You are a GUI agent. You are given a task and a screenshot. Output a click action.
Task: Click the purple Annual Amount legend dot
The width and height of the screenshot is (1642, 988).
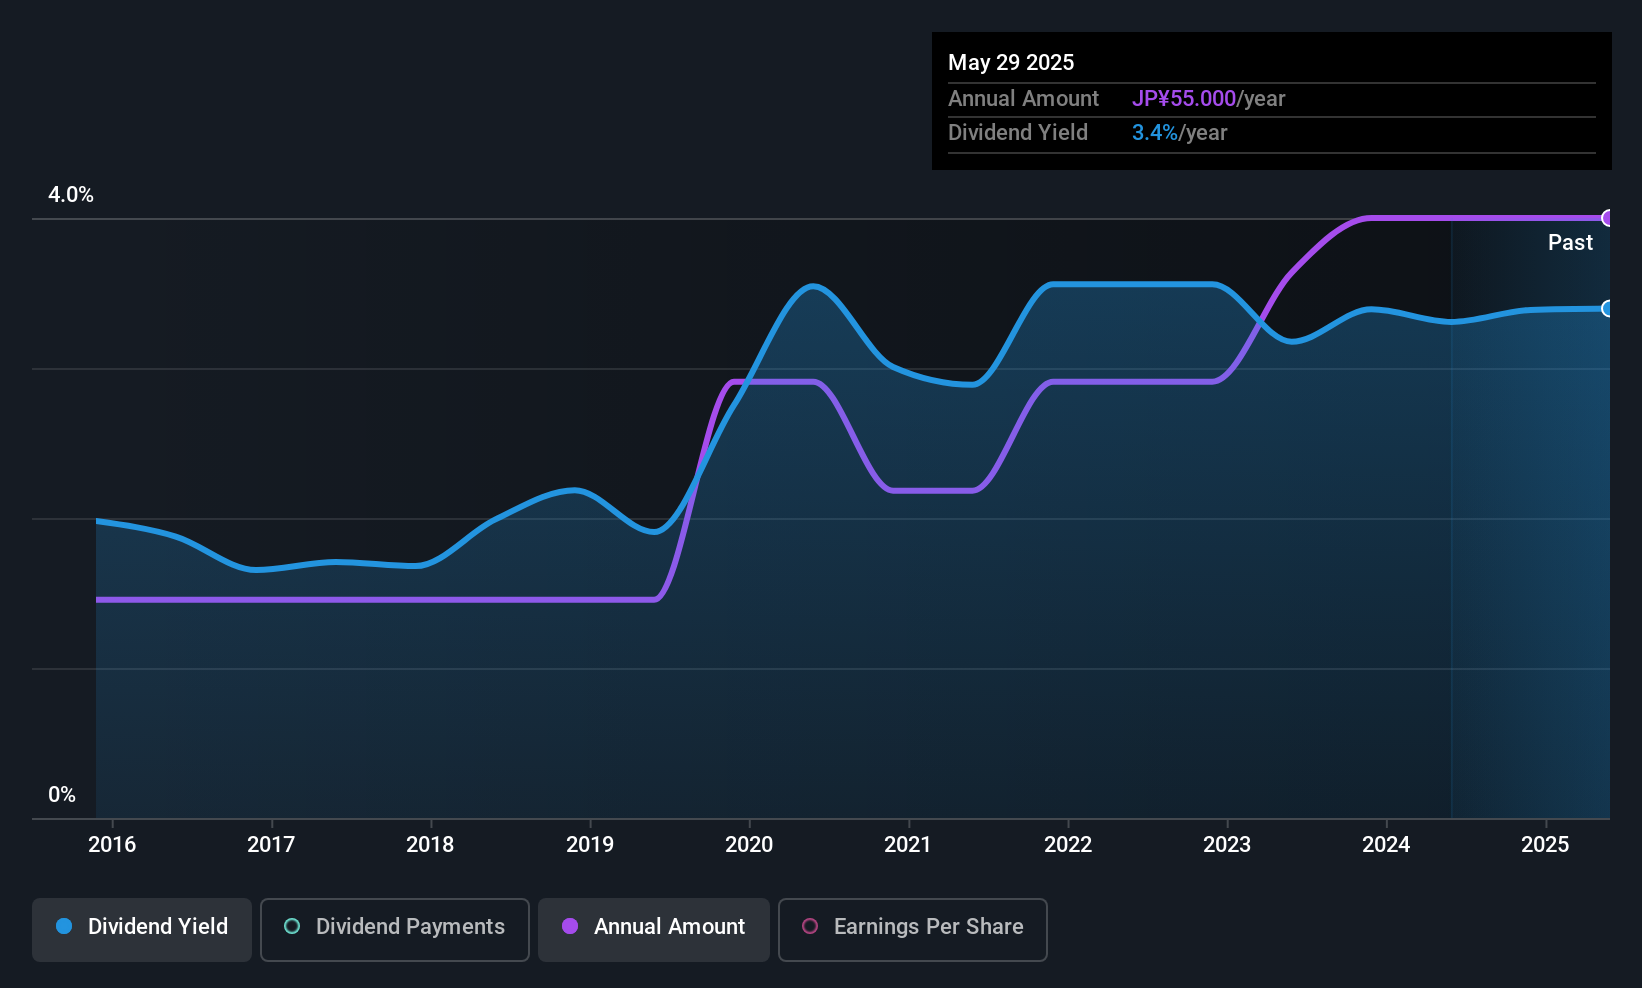pyautogui.click(x=570, y=927)
